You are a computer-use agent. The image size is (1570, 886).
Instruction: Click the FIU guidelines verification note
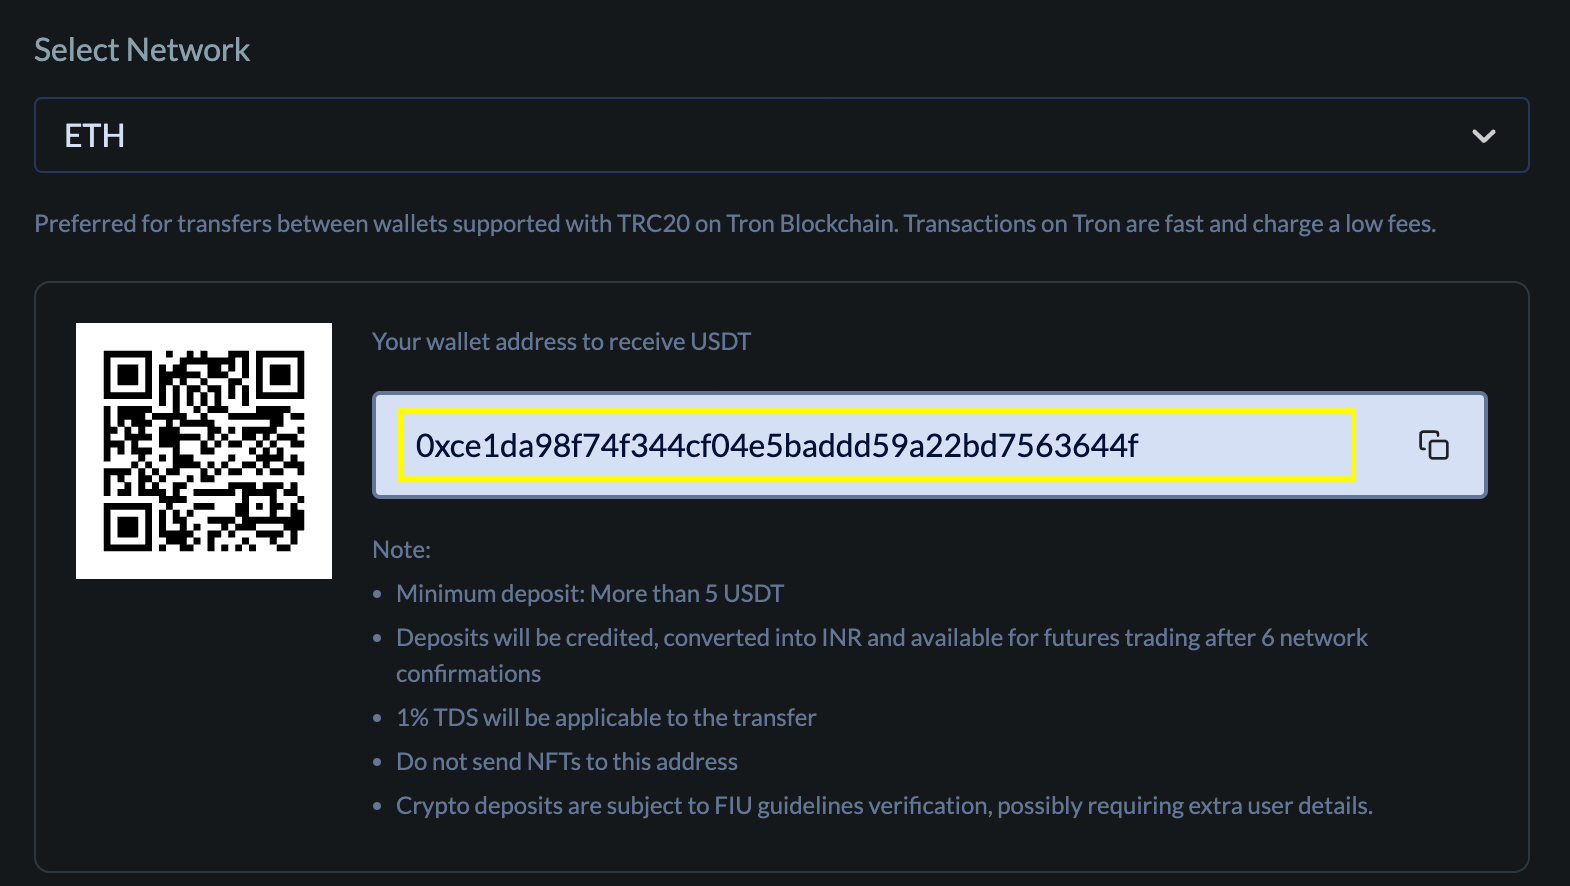(x=884, y=806)
